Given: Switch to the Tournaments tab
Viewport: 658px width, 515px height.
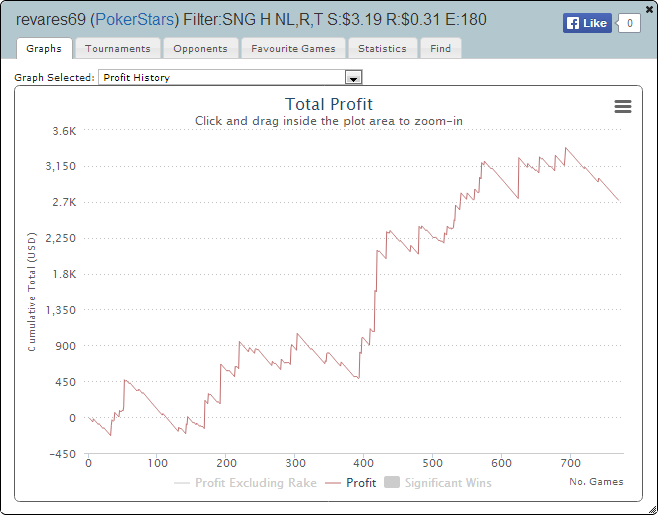Looking at the screenshot, I should tap(118, 49).
